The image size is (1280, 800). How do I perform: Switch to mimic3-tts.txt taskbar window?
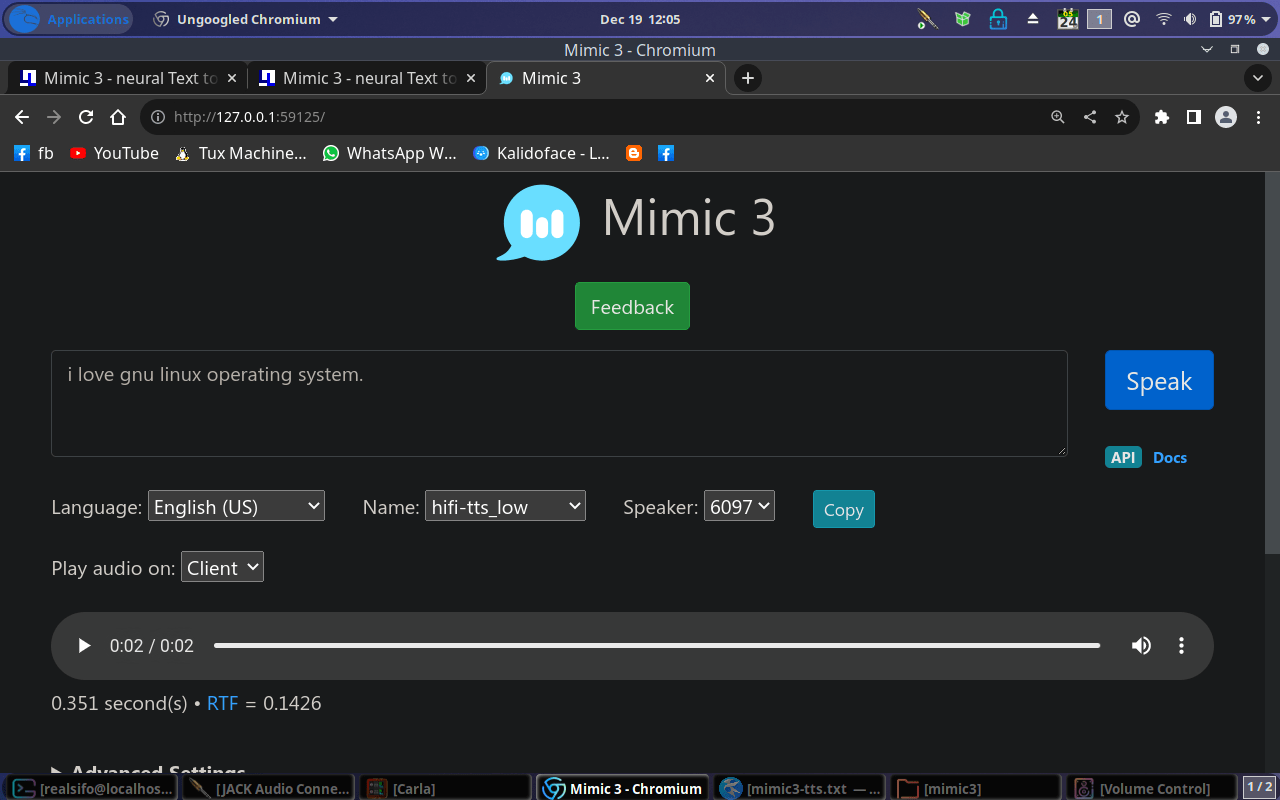pyautogui.click(x=799, y=788)
